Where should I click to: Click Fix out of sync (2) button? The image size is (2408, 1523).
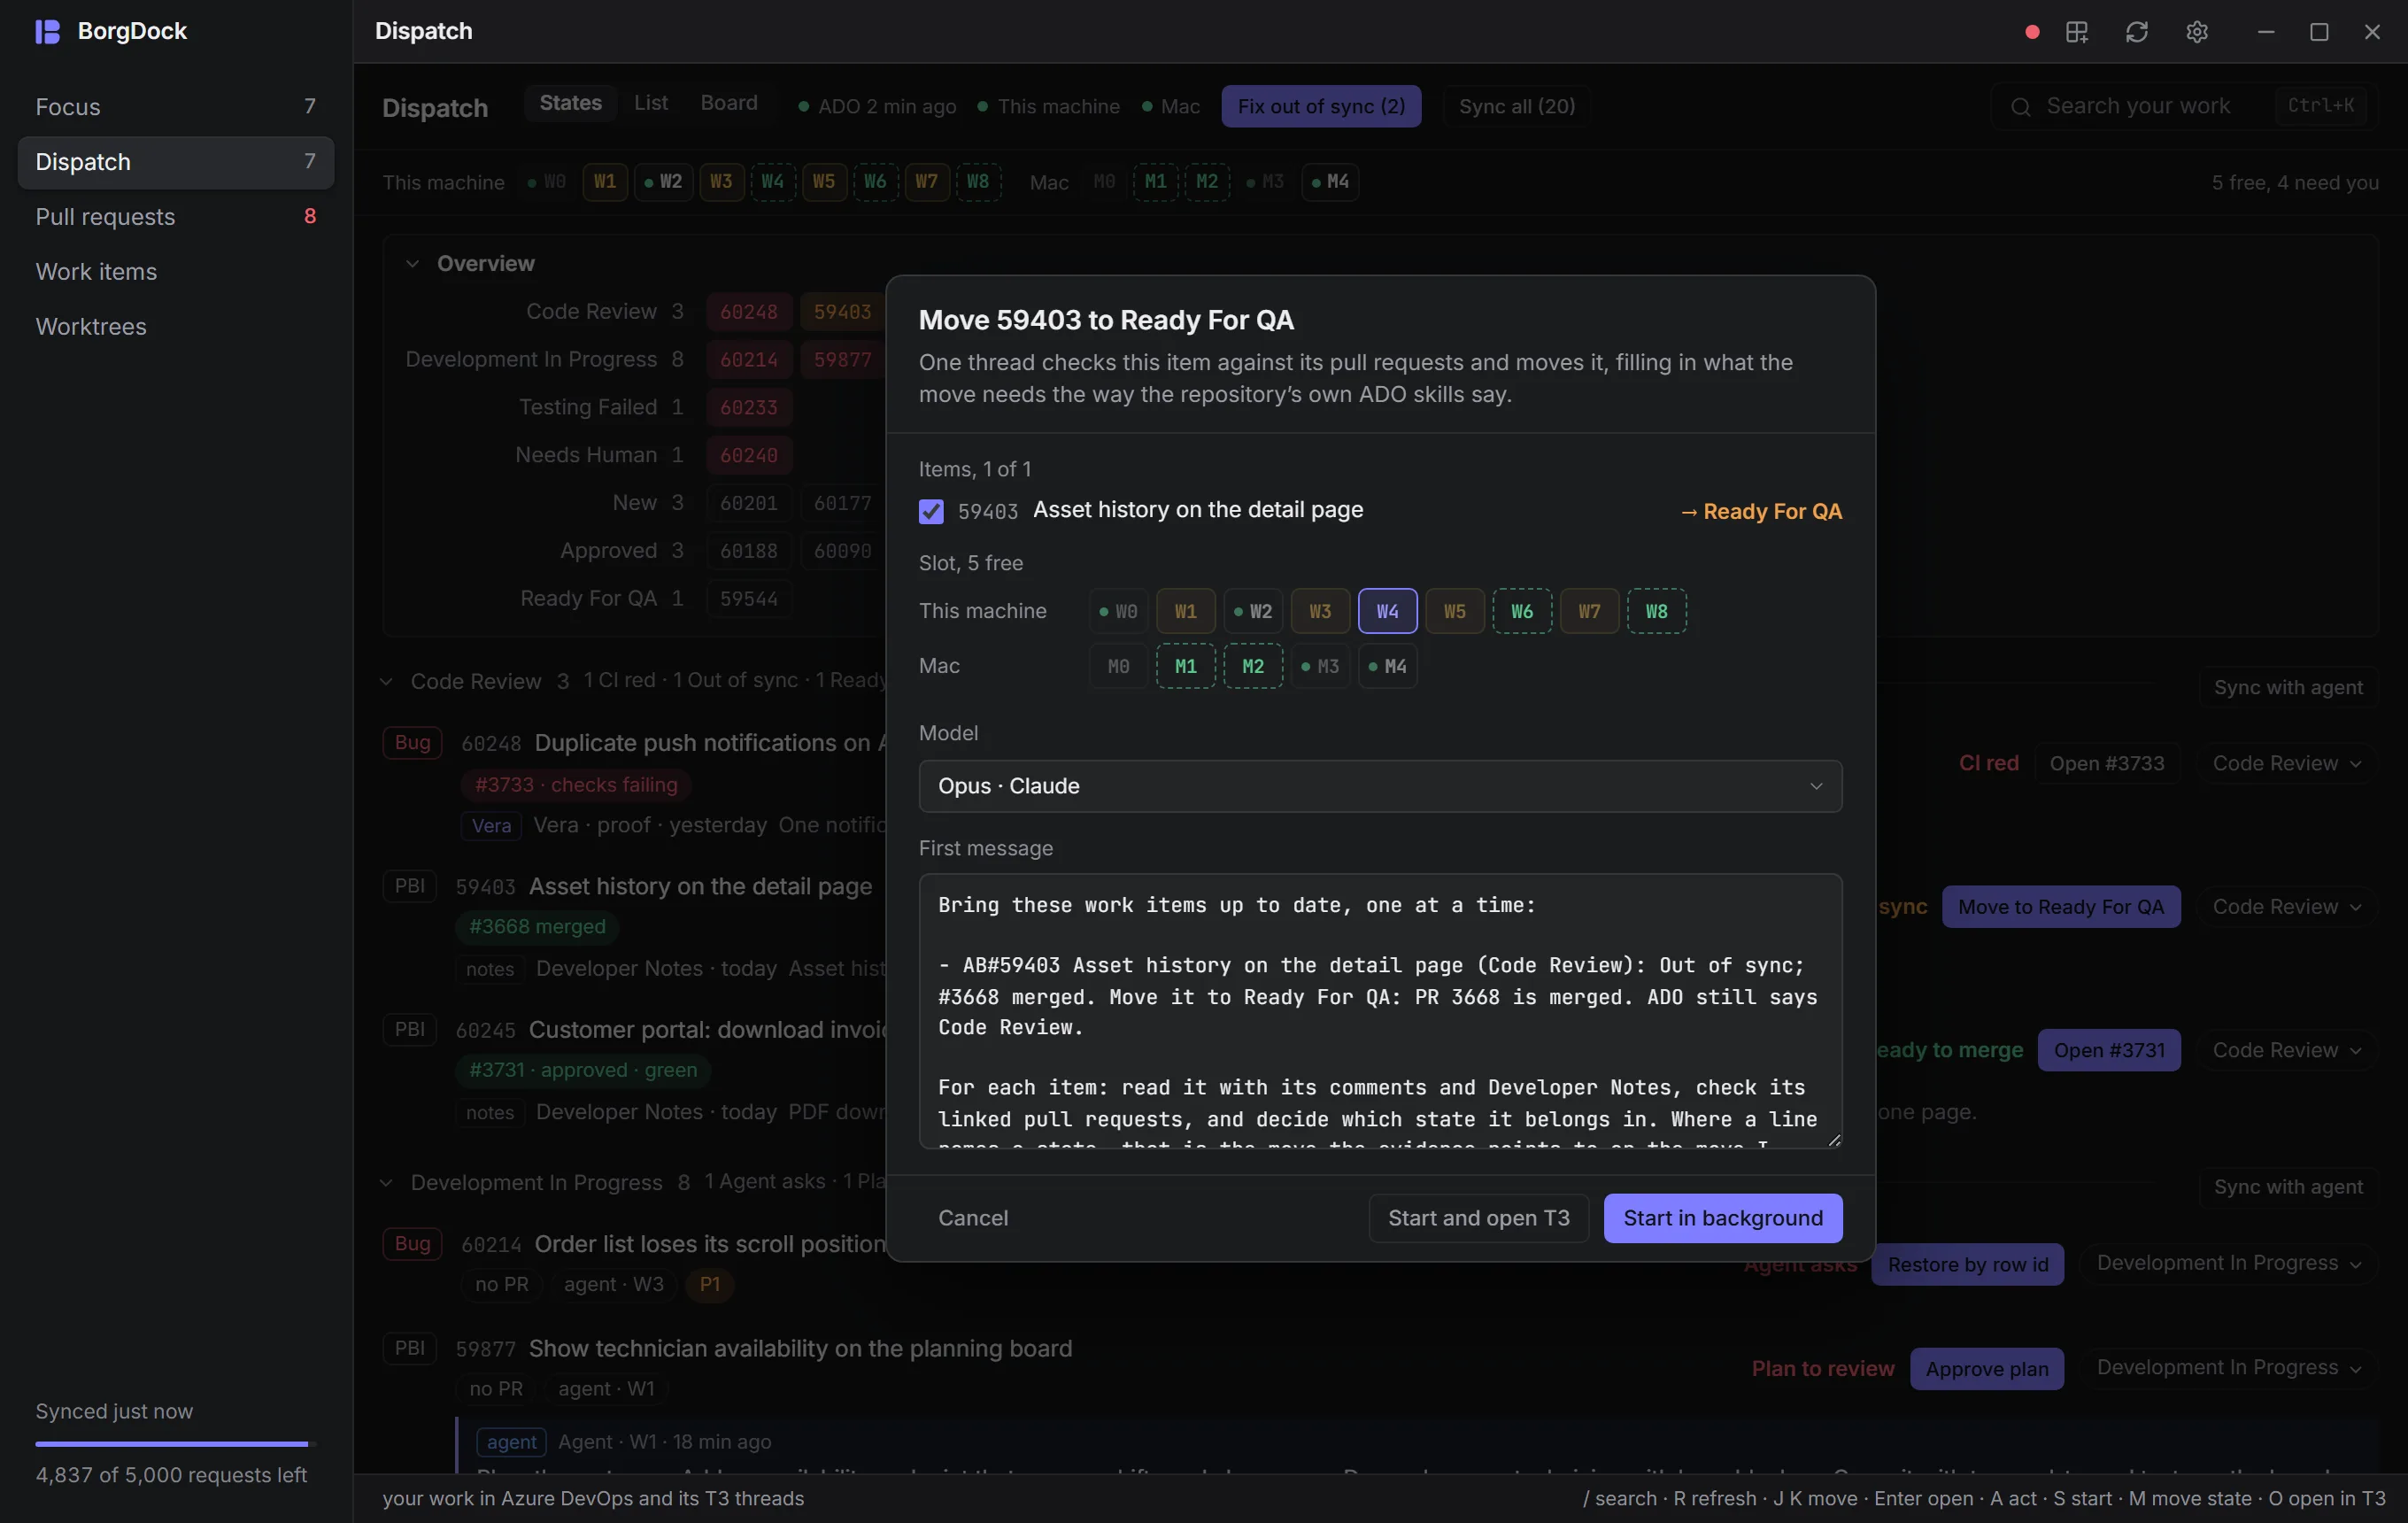[x=1321, y=106]
